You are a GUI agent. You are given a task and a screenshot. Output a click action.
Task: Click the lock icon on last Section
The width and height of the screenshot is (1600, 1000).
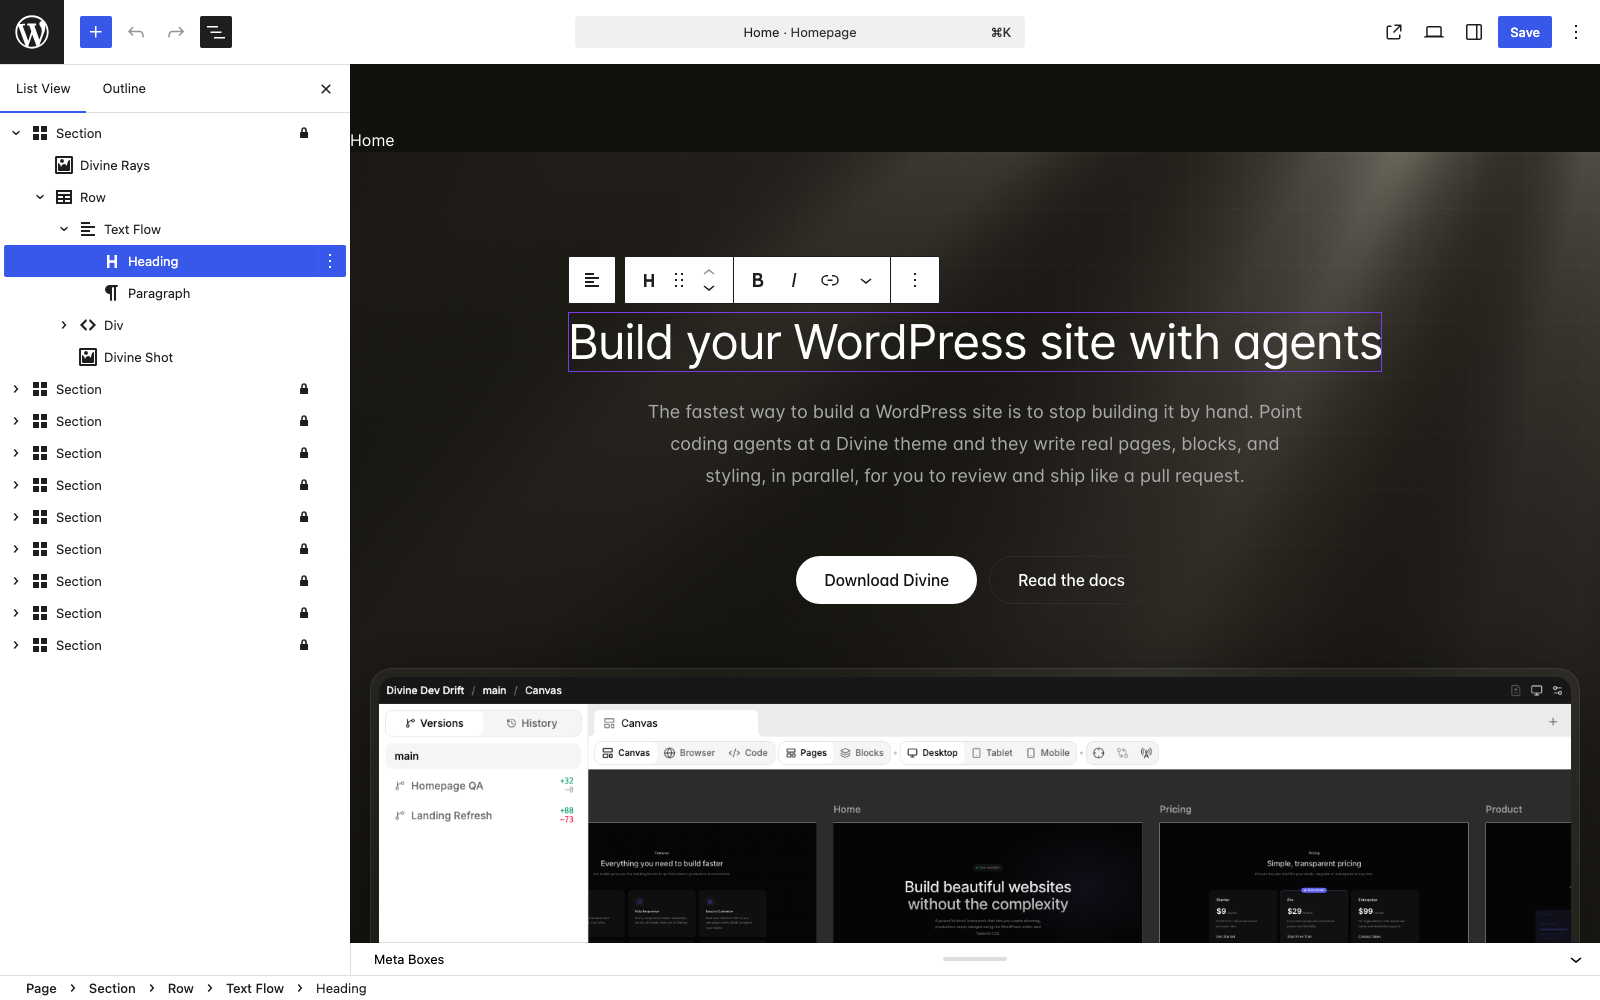coord(304,645)
